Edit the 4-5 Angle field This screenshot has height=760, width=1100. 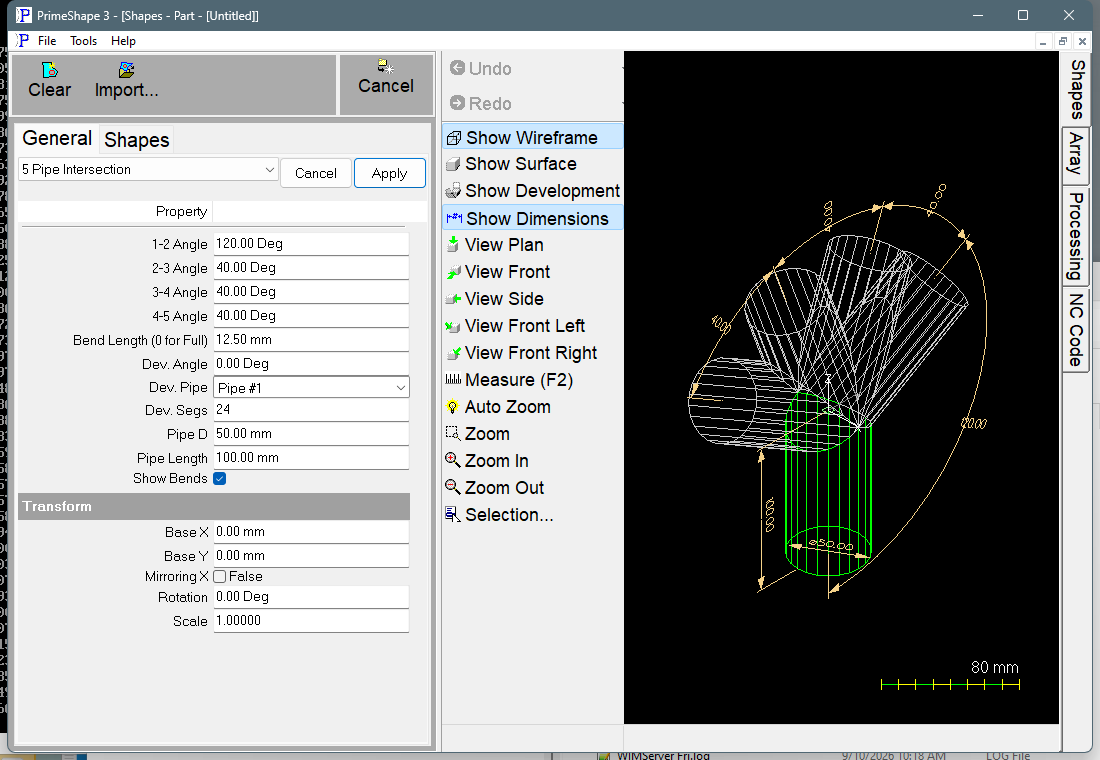click(311, 315)
